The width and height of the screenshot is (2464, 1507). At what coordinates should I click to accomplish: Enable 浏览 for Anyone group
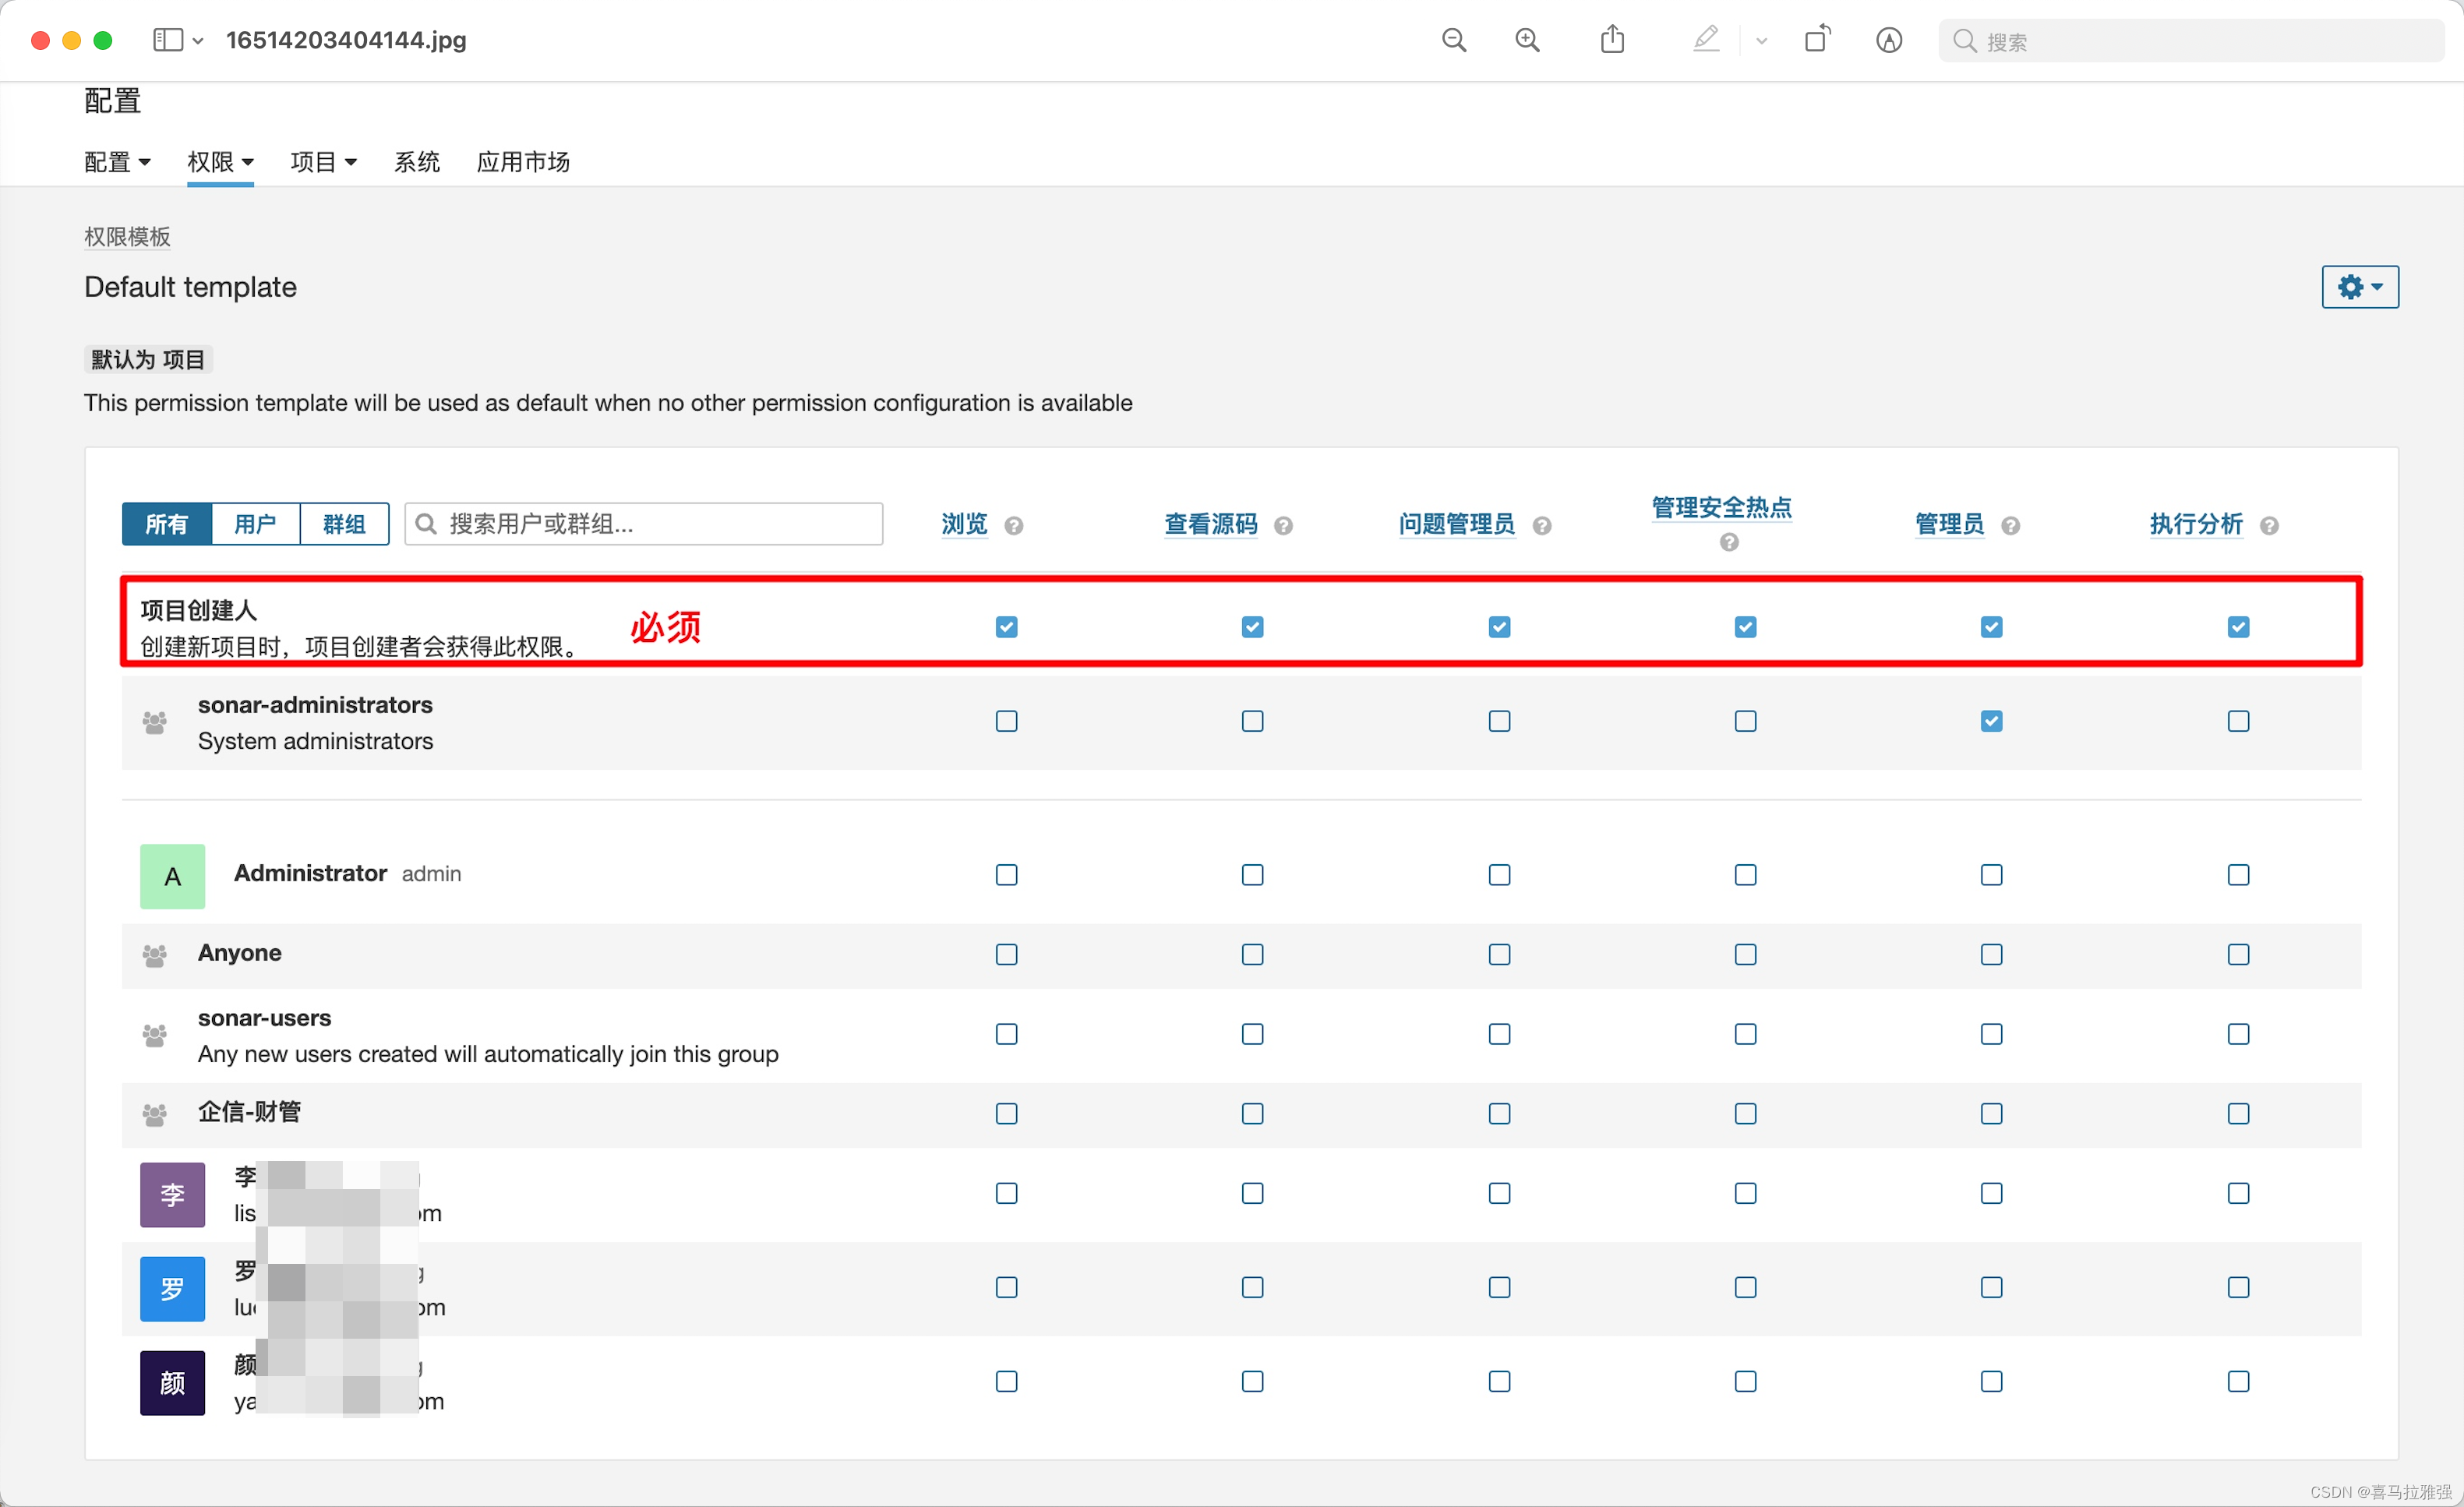[x=1006, y=954]
